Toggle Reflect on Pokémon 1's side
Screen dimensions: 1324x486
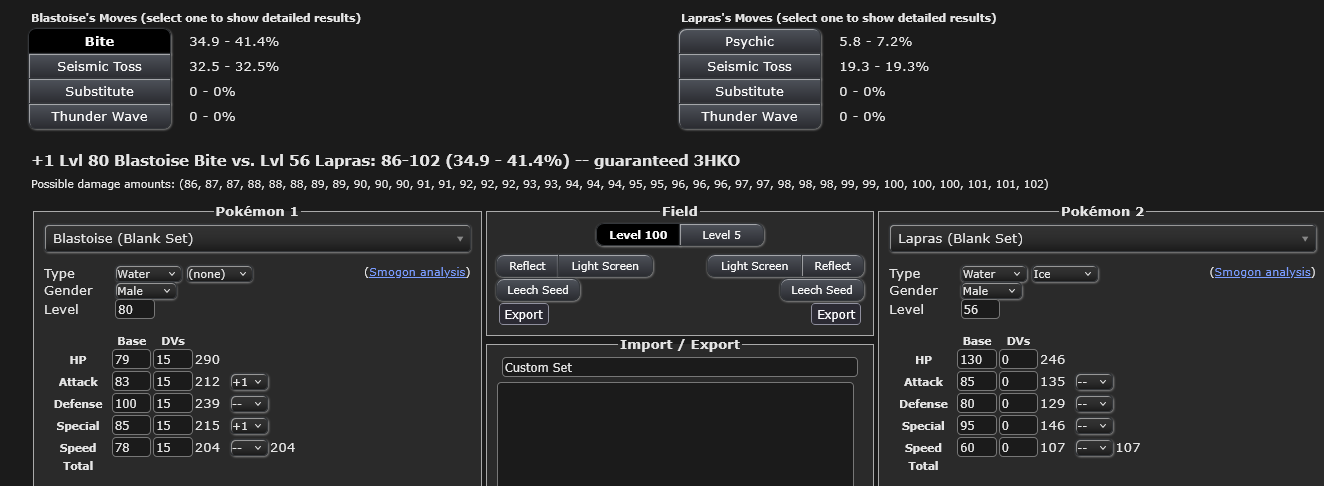[x=527, y=266]
